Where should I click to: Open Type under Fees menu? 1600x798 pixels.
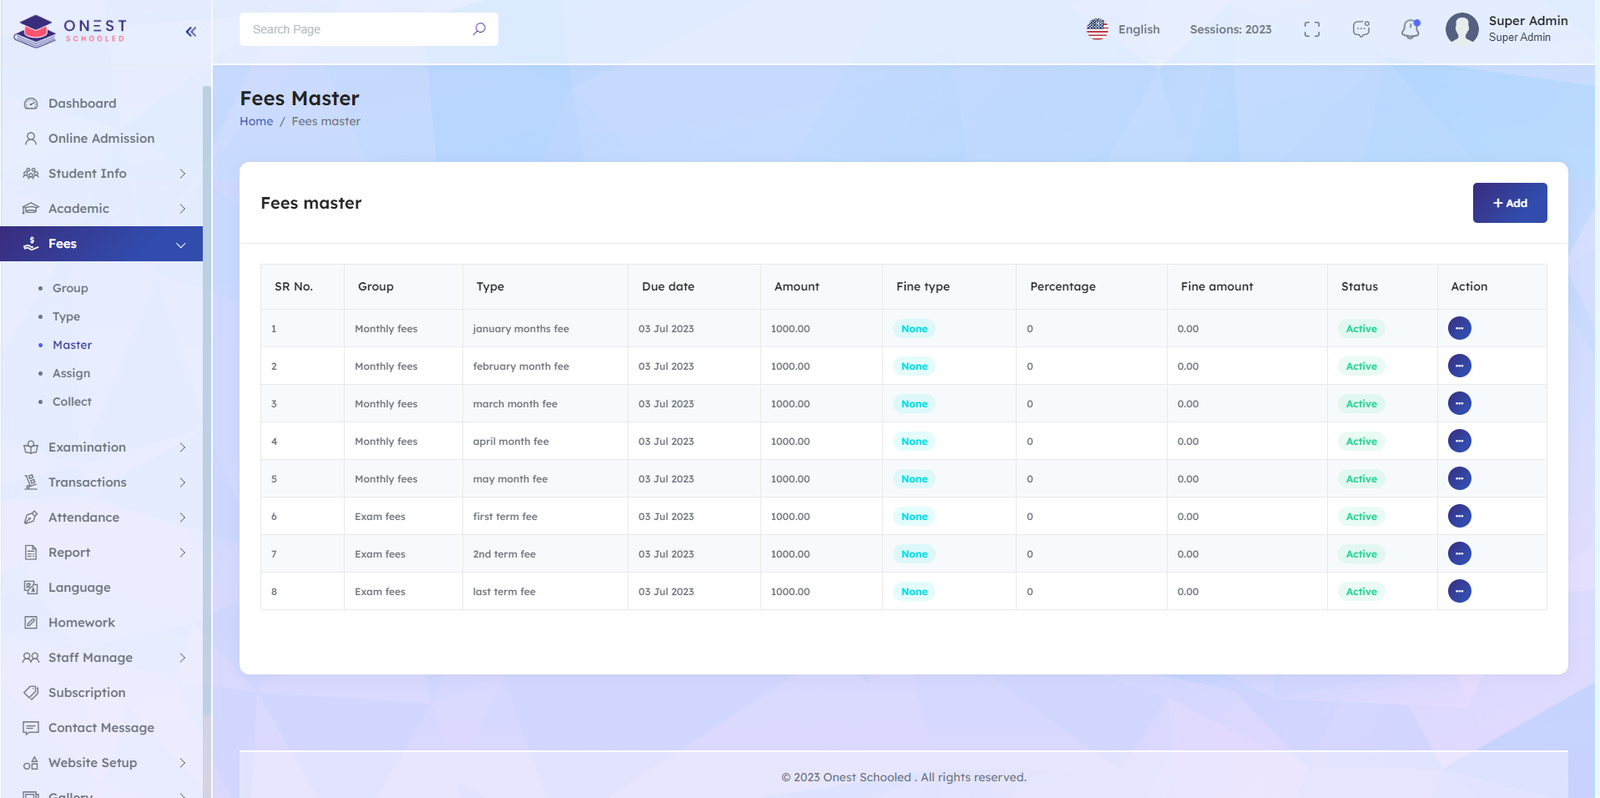(66, 316)
